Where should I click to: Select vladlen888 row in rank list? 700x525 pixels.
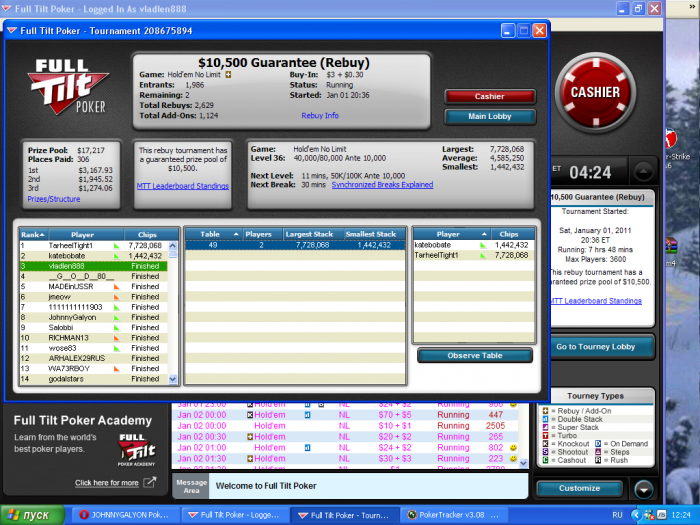click(x=93, y=266)
